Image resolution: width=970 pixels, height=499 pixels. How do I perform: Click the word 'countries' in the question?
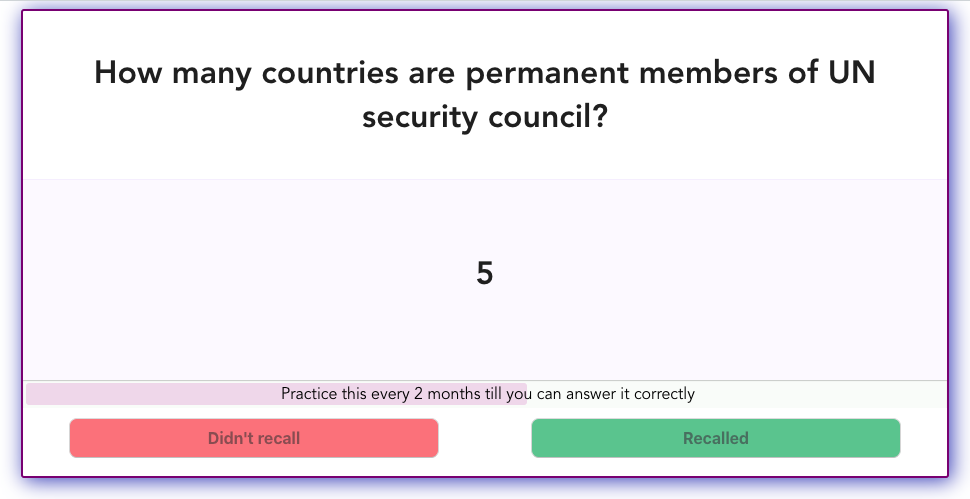(330, 73)
